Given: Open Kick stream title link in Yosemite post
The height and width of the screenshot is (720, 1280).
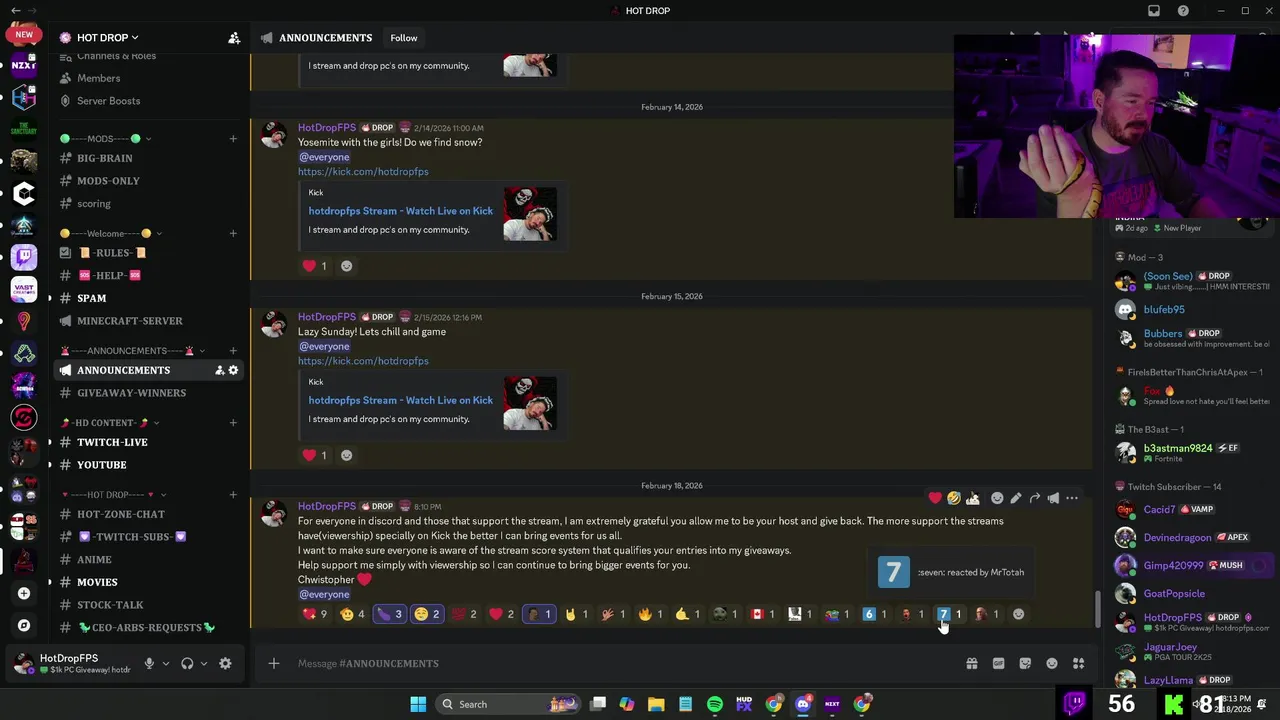Looking at the screenshot, I should coord(400,211).
